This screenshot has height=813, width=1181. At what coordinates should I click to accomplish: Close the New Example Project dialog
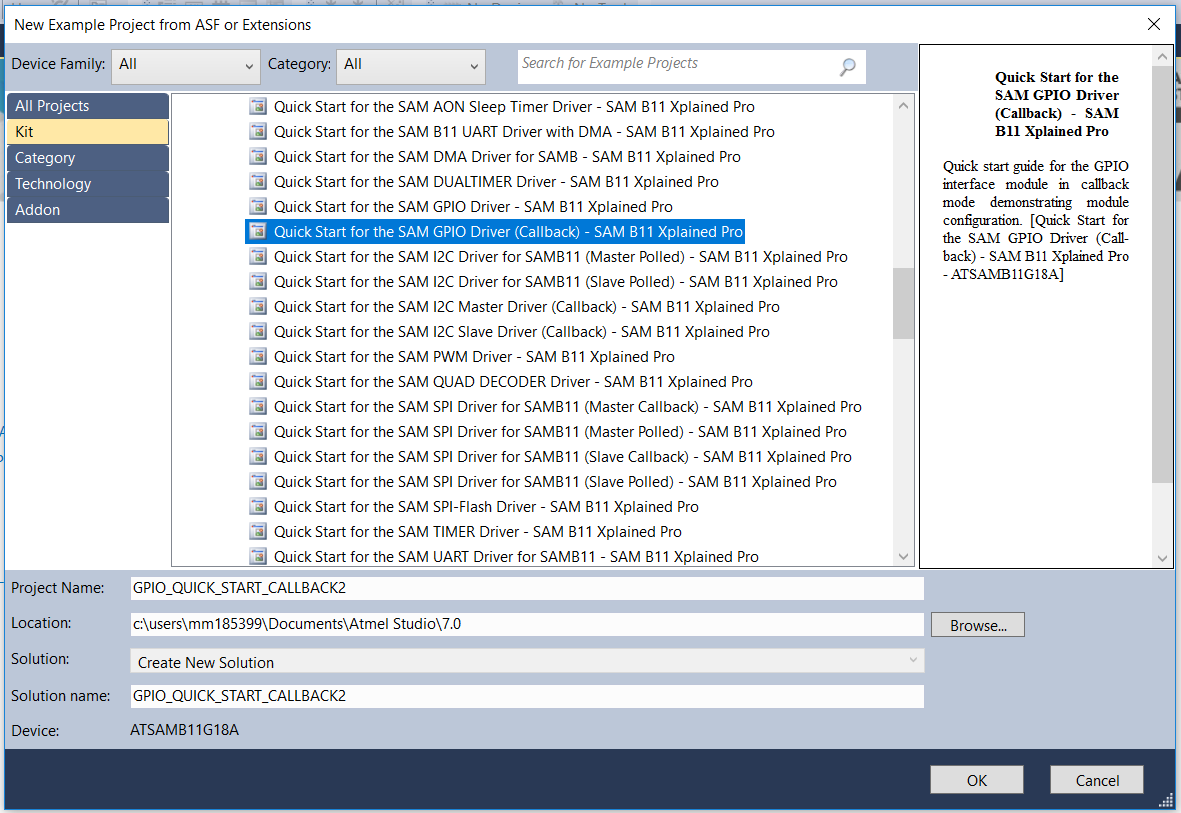pyautogui.click(x=1153, y=24)
